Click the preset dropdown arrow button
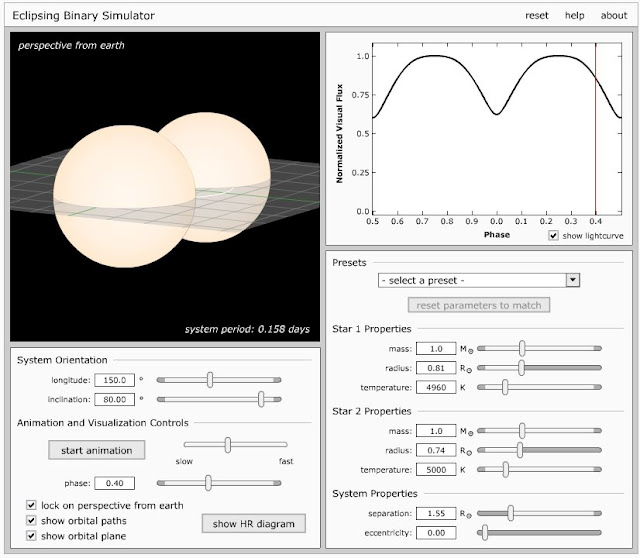 click(573, 280)
